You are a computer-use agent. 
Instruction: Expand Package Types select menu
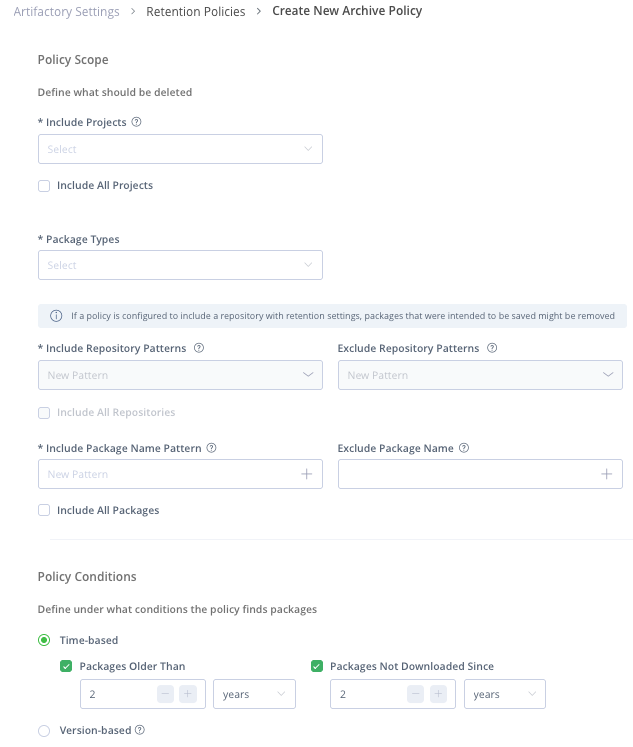pyautogui.click(x=180, y=265)
